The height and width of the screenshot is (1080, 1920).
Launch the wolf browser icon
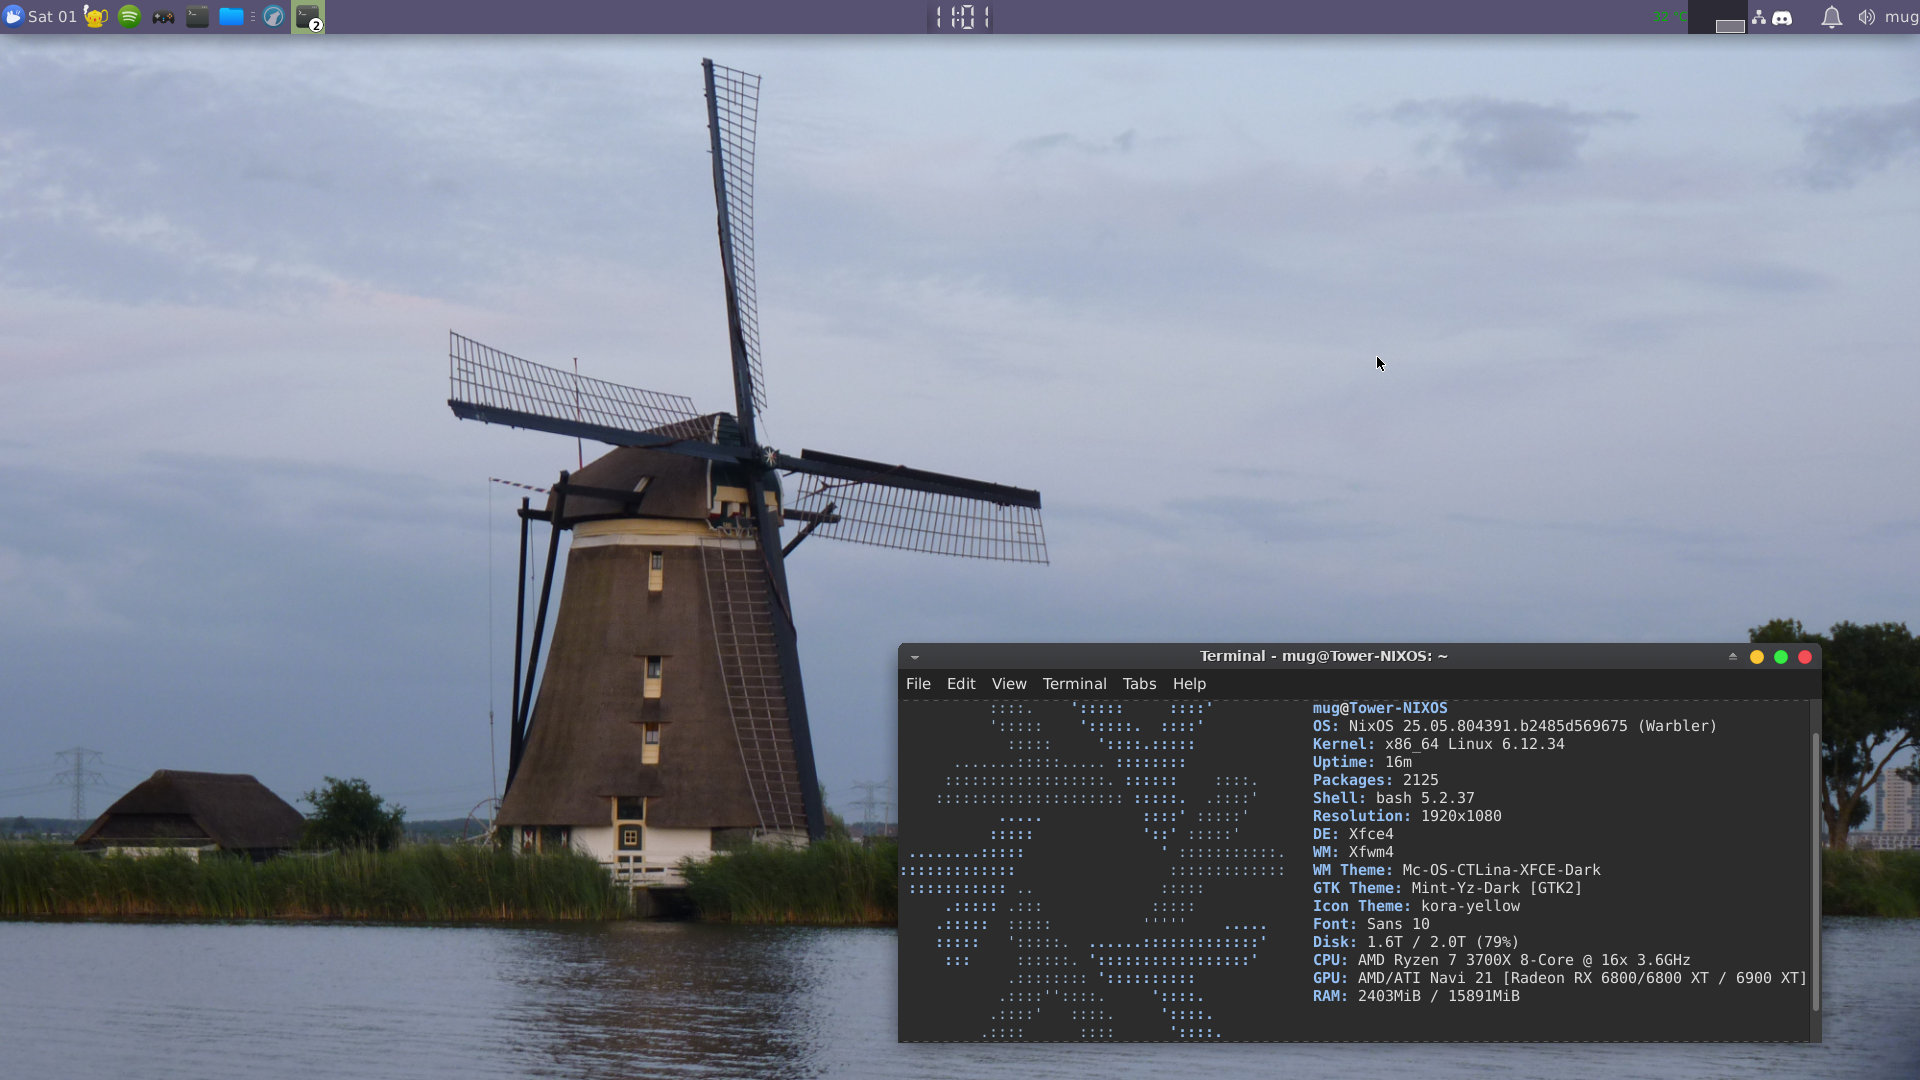coord(273,17)
